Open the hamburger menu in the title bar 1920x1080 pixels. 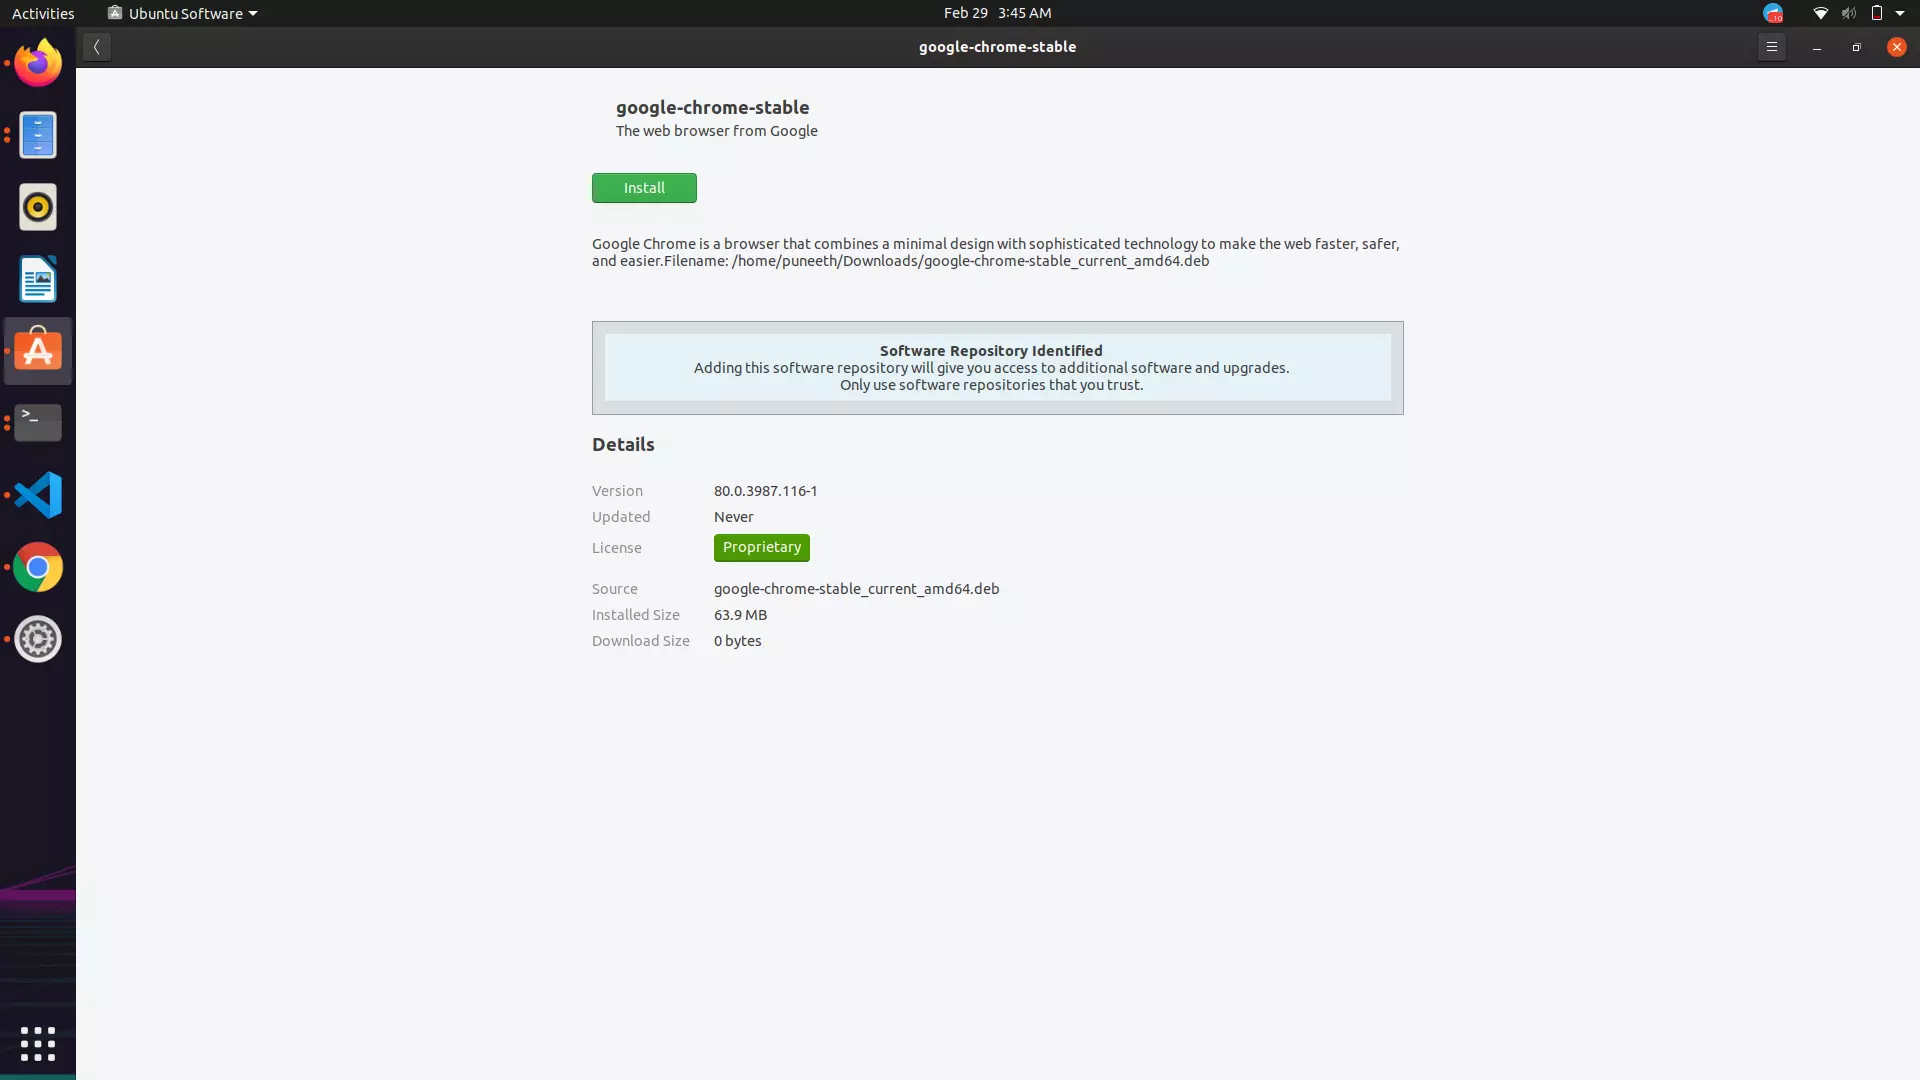(x=1771, y=47)
